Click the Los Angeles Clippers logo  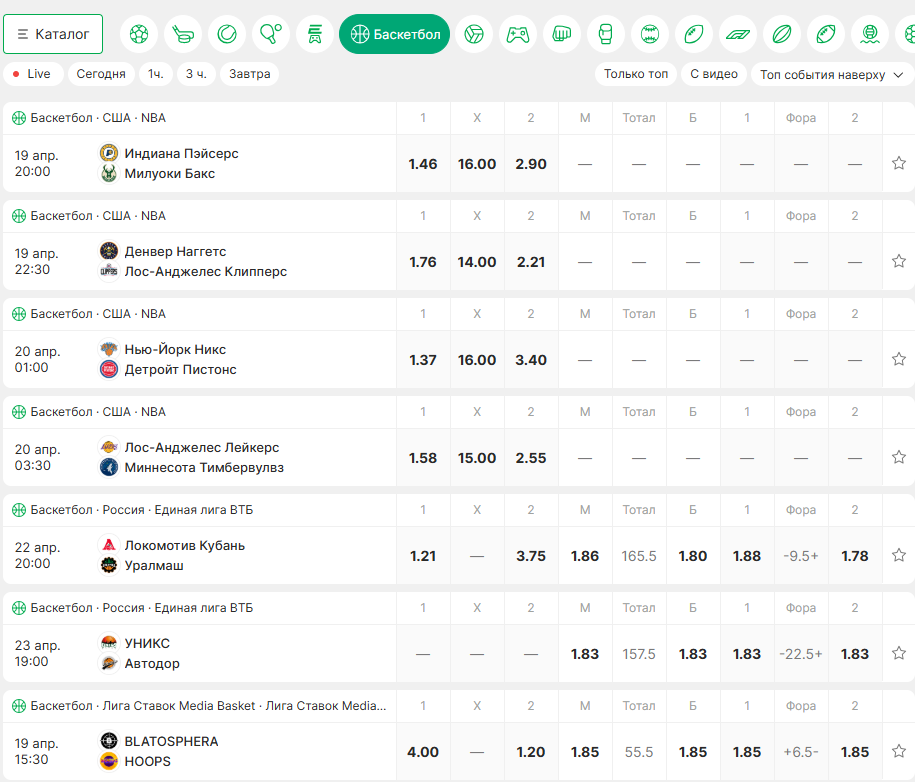tap(109, 271)
